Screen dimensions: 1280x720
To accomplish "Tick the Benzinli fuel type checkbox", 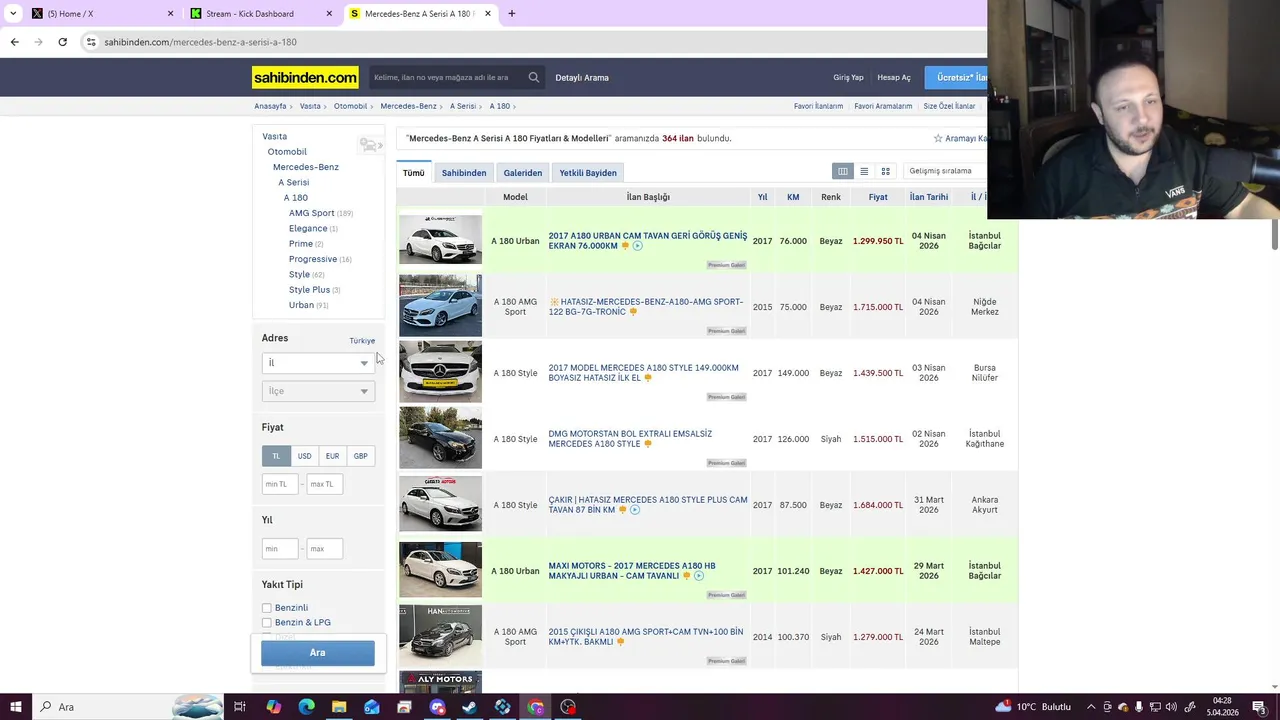I will click(x=267, y=608).
